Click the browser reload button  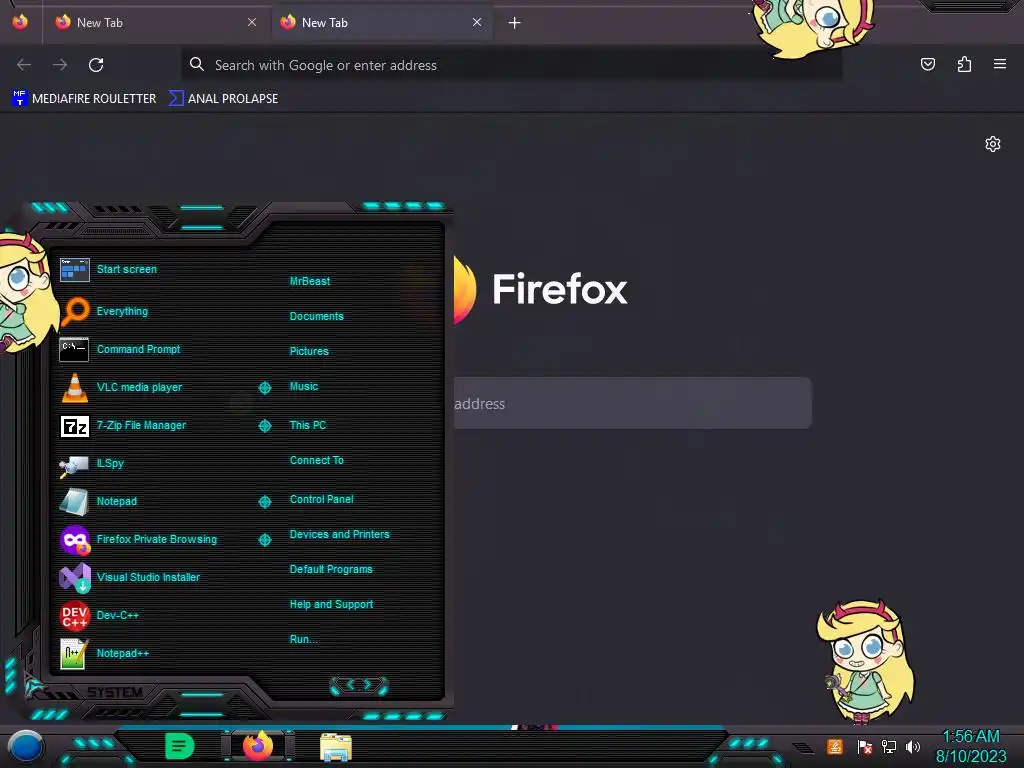click(x=96, y=65)
